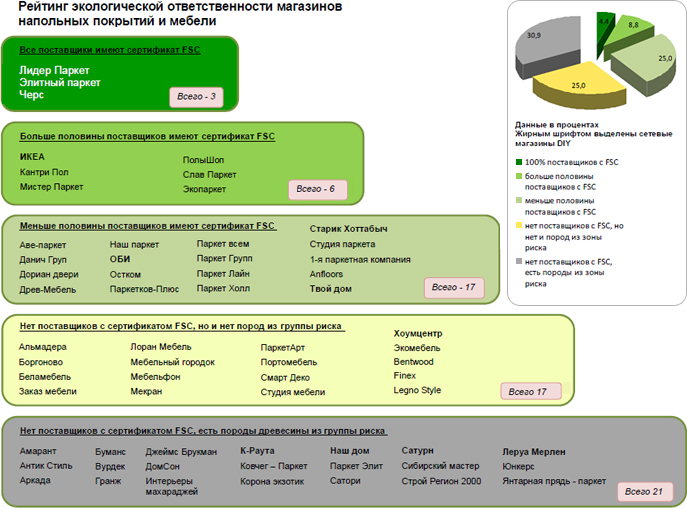Select 'Интерьеры махараджей' entry
Screen dimensions: 687x508
(x=172, y=486)
